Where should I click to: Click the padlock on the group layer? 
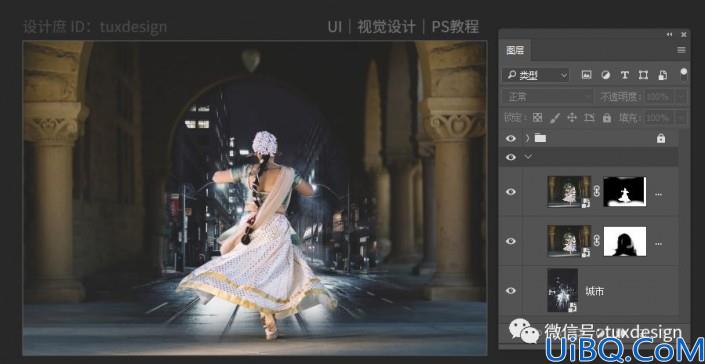click(660, 138)
